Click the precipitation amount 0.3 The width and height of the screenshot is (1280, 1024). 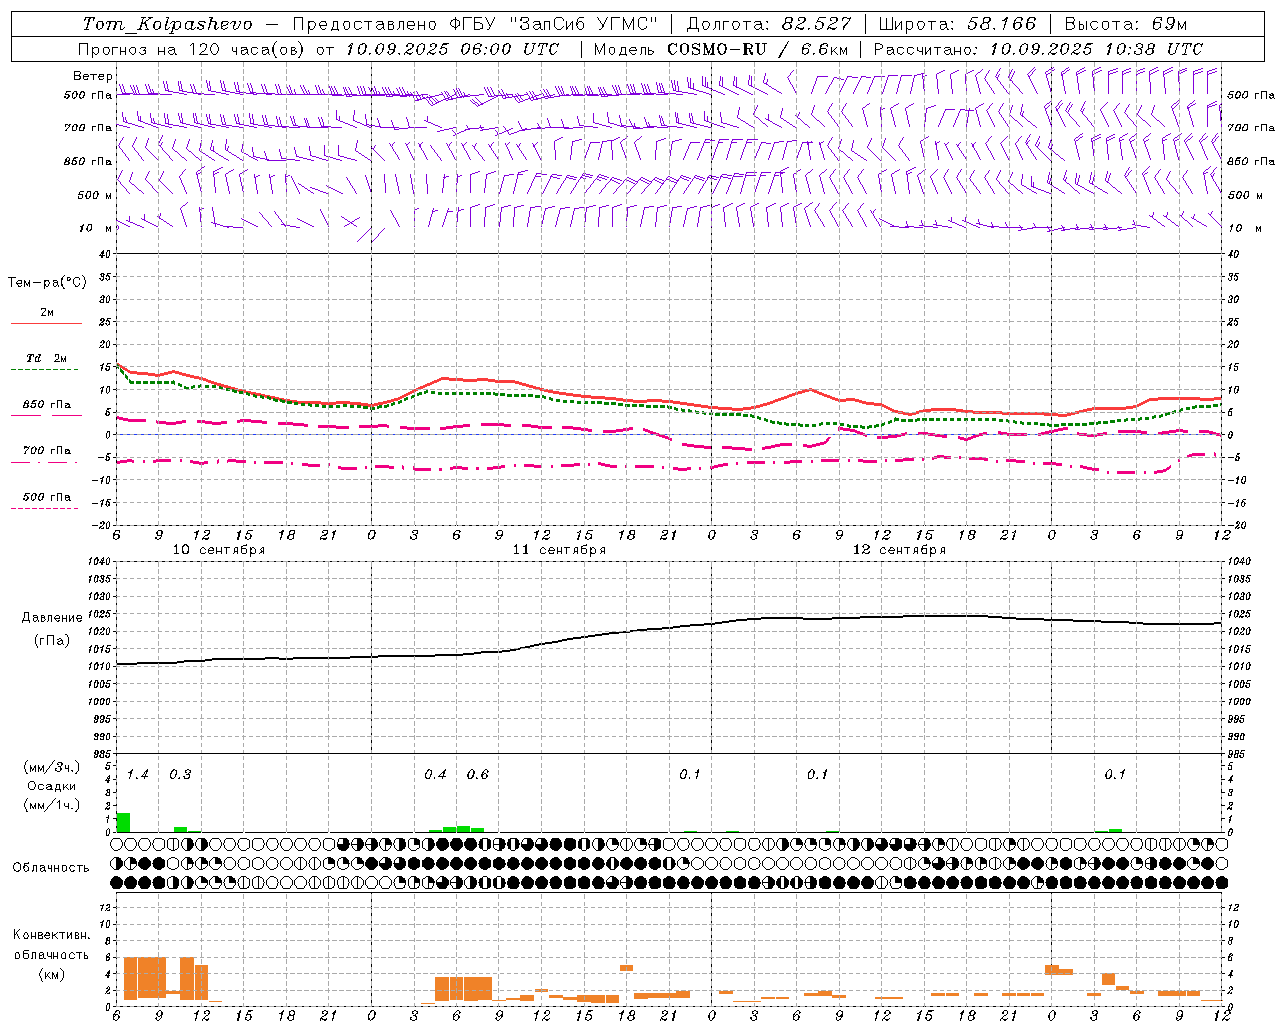pyautogui.click(x=180, y=775)
